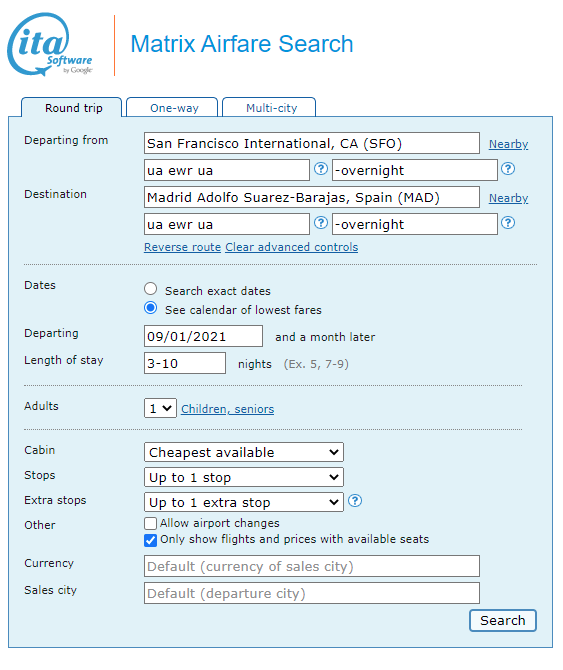This screenshot has height=670, width=563.
Task: Select Search exact dates option
Action: (150, 289)
